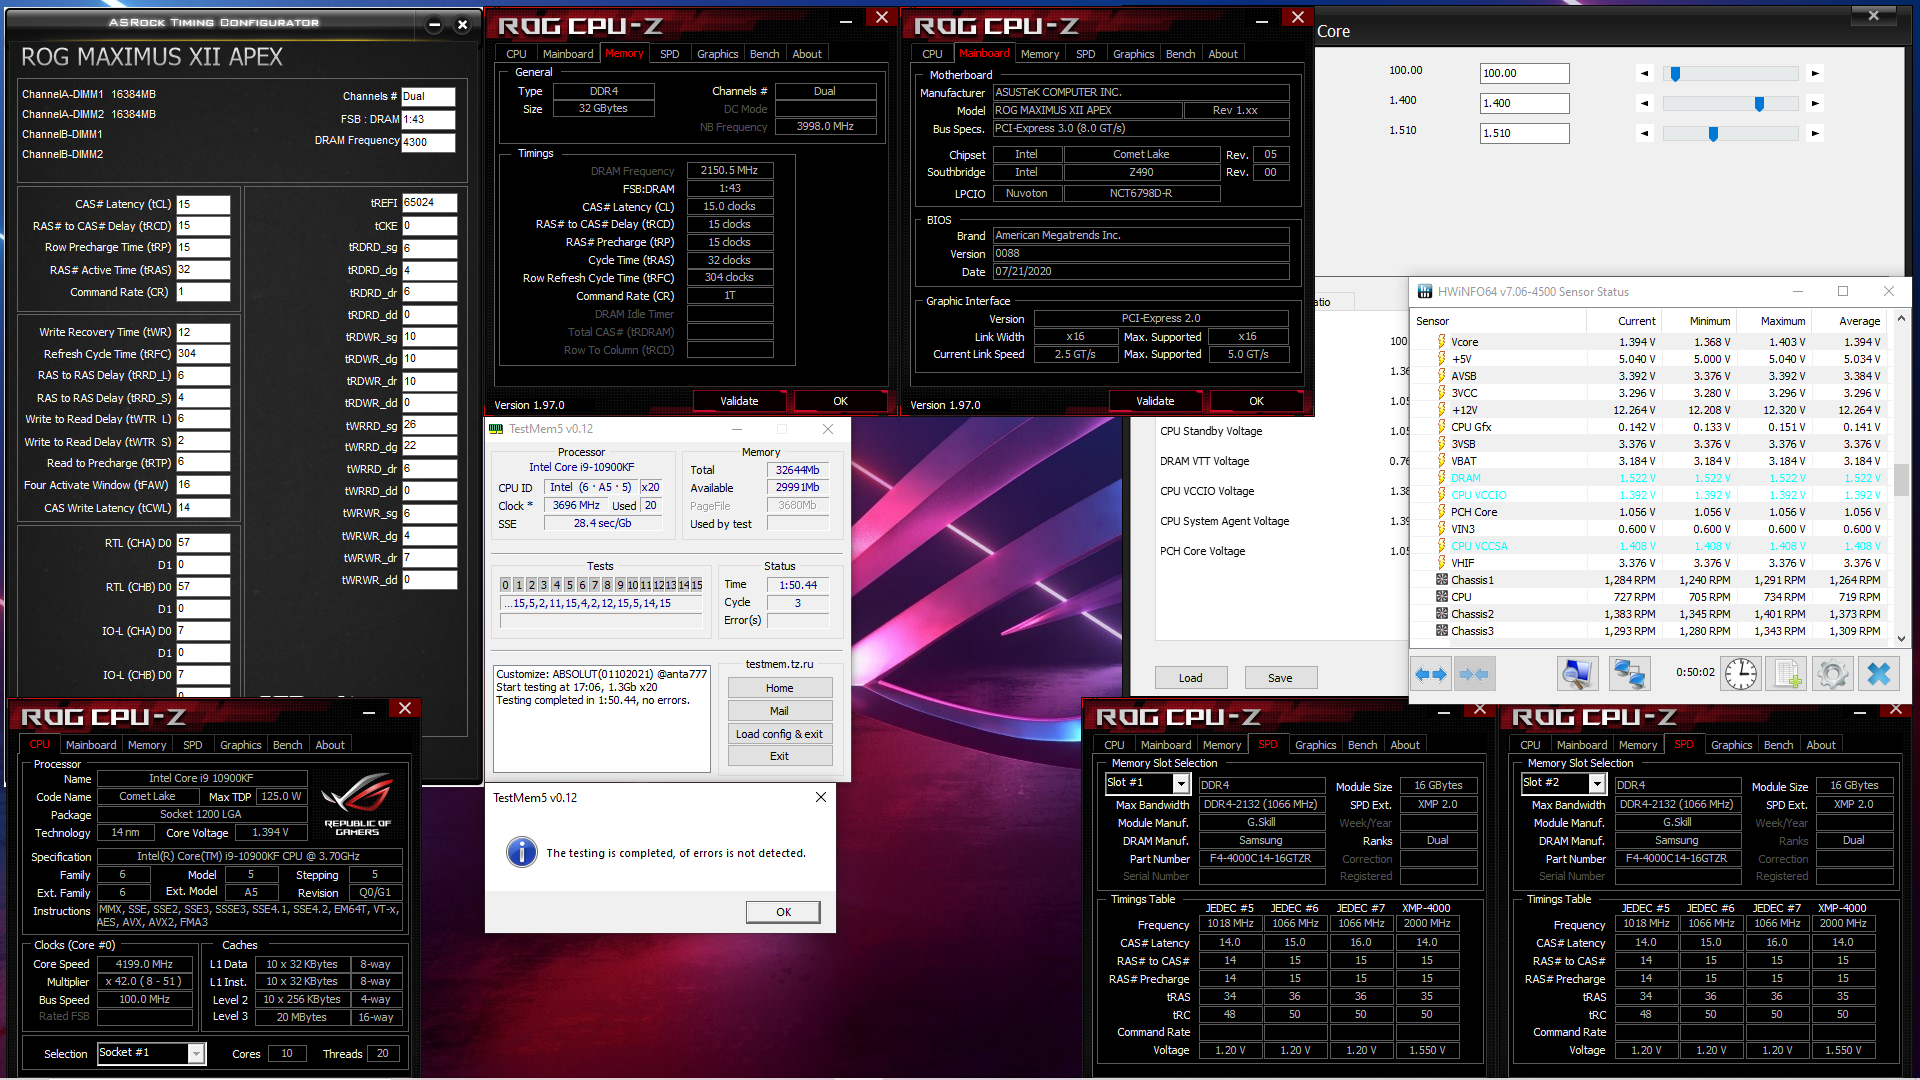Viewport: 1920px width, 1080px height.
Task: Open Bench tab in Mainboard CPU-Z window
Action: [x=1180, y=54]
